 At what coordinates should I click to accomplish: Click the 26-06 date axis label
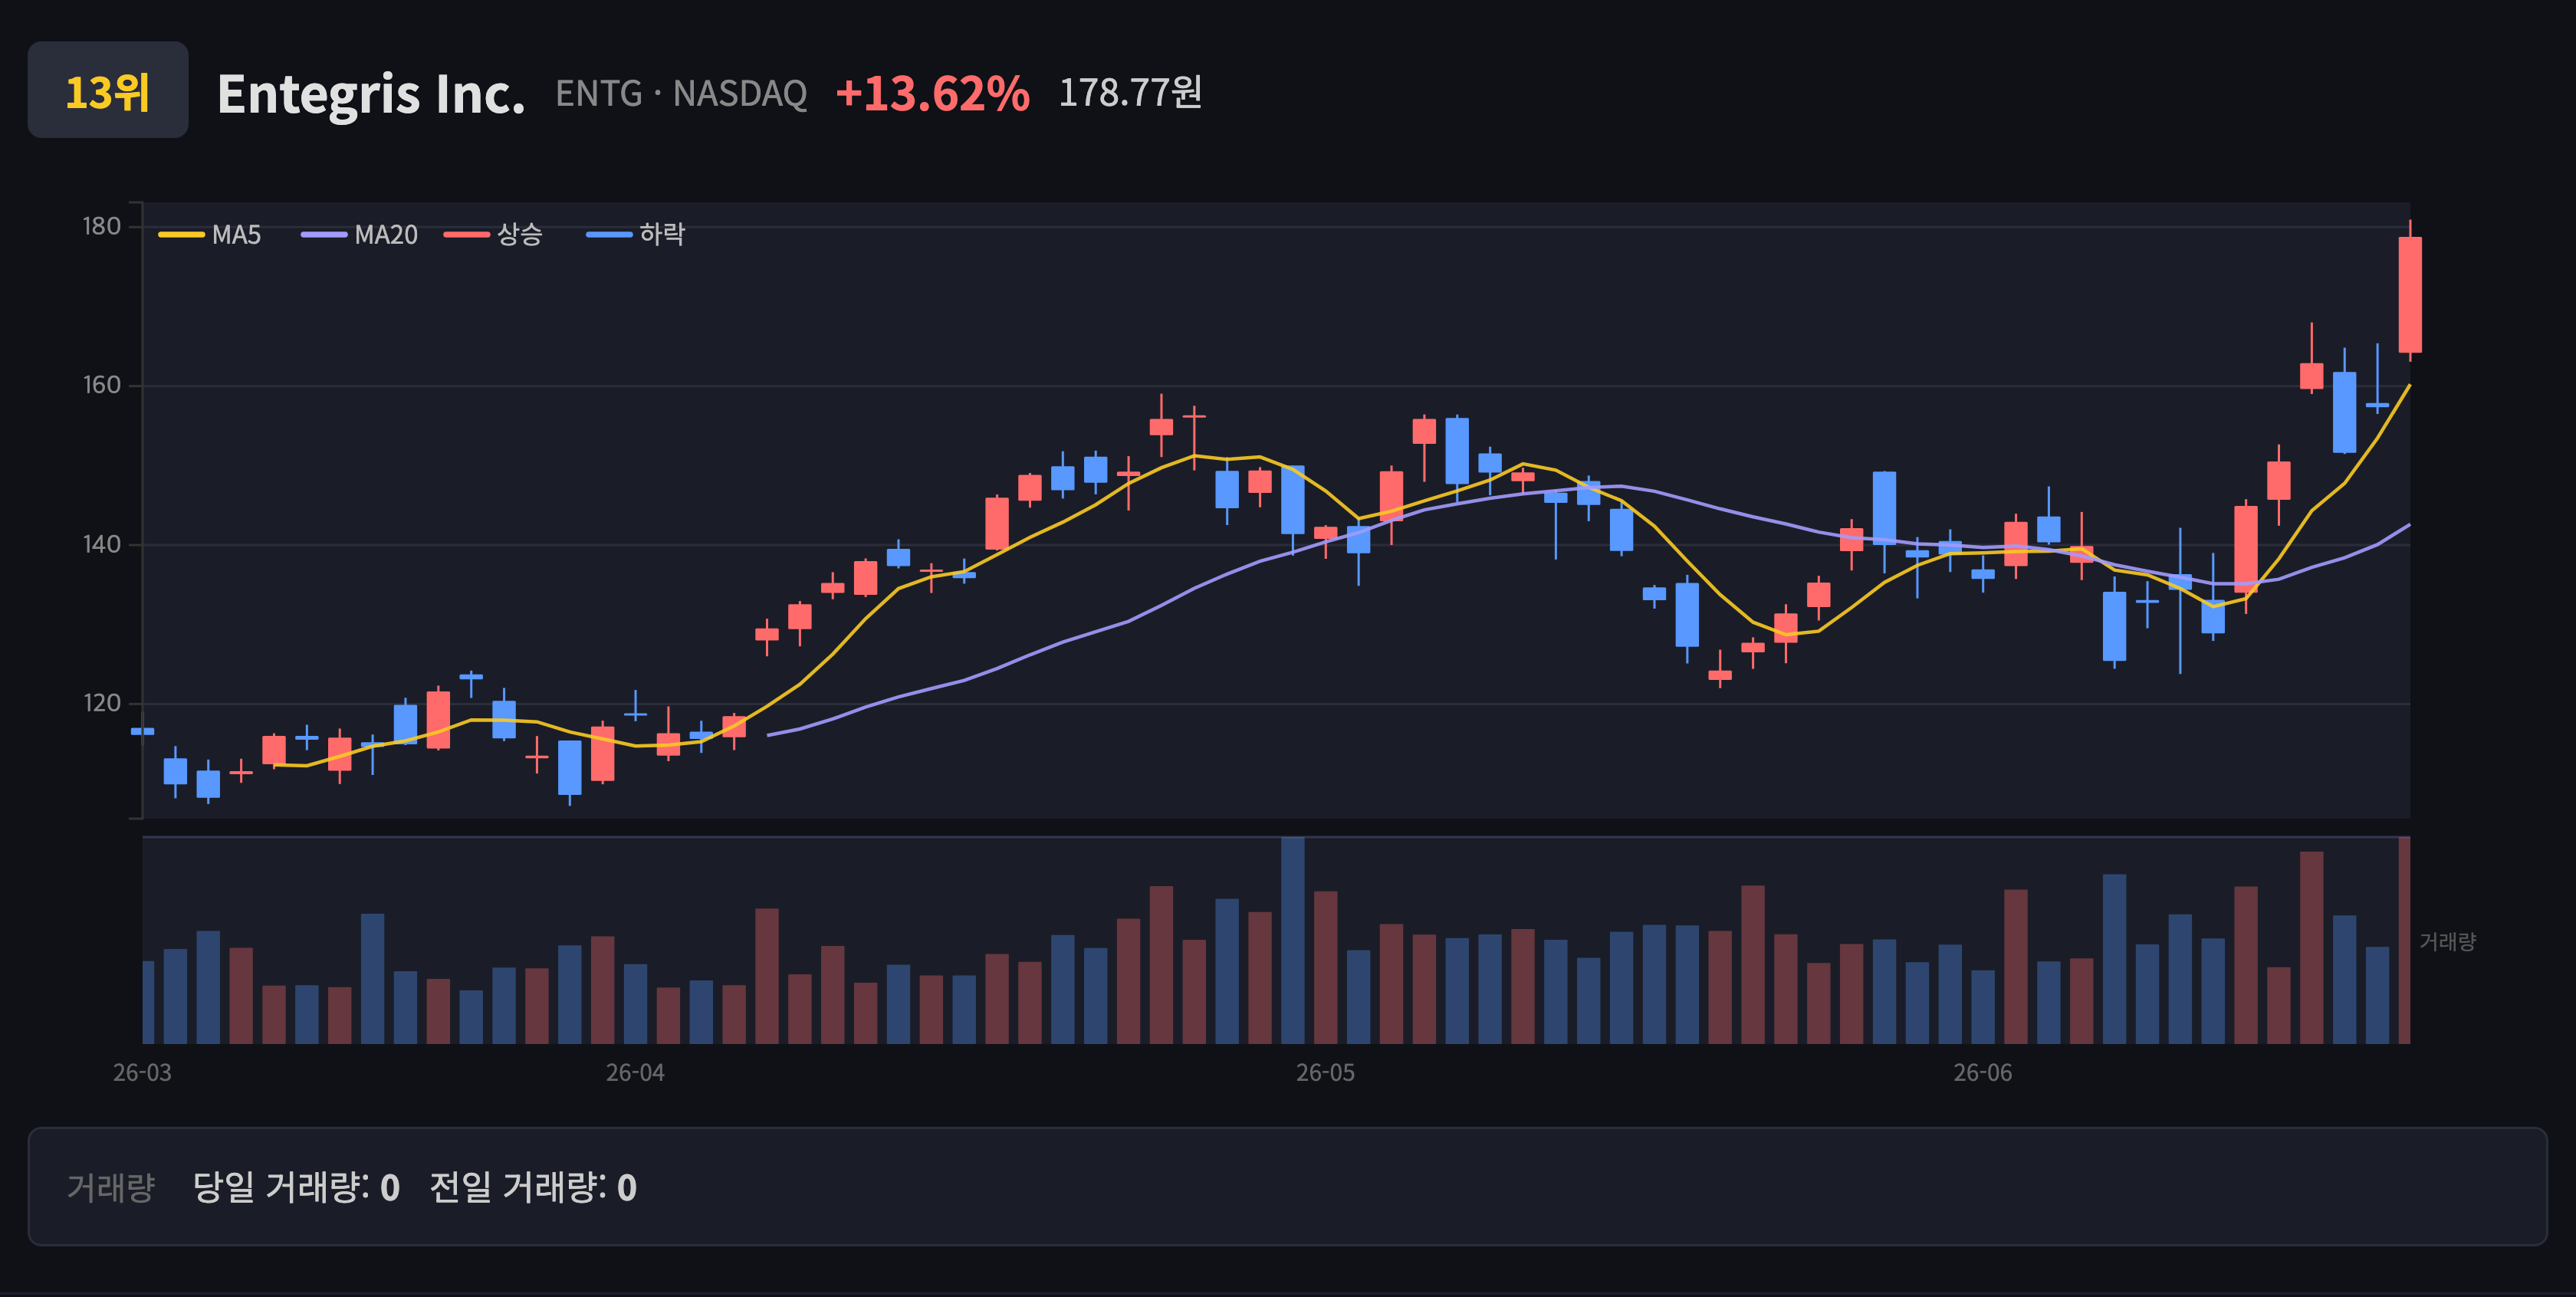tap(1983, 1073)
